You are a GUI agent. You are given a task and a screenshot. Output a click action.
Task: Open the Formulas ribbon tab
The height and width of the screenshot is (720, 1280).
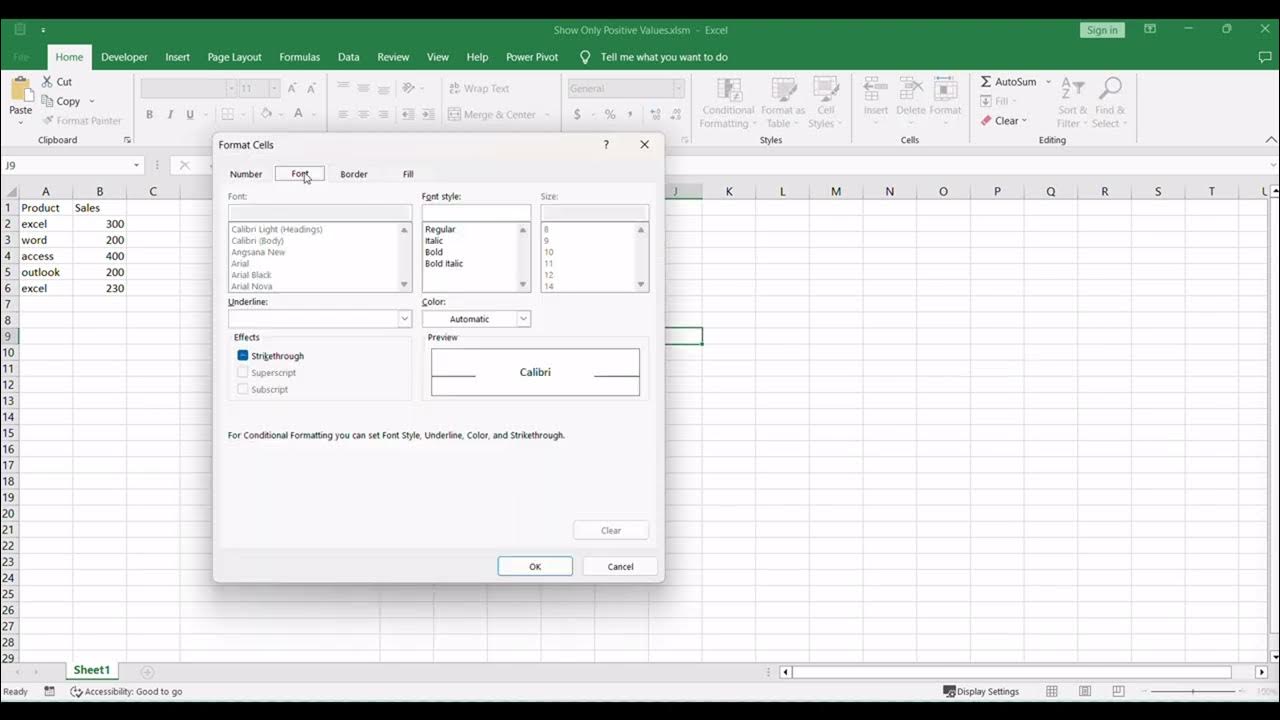tap(300, 57)
